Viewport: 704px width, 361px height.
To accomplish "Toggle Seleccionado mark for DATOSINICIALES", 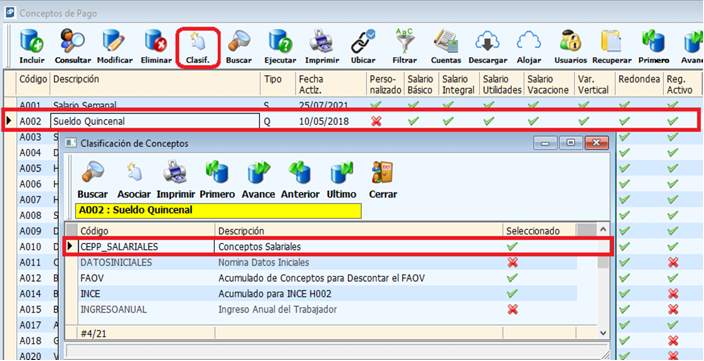I will click(x=512, y=262).
